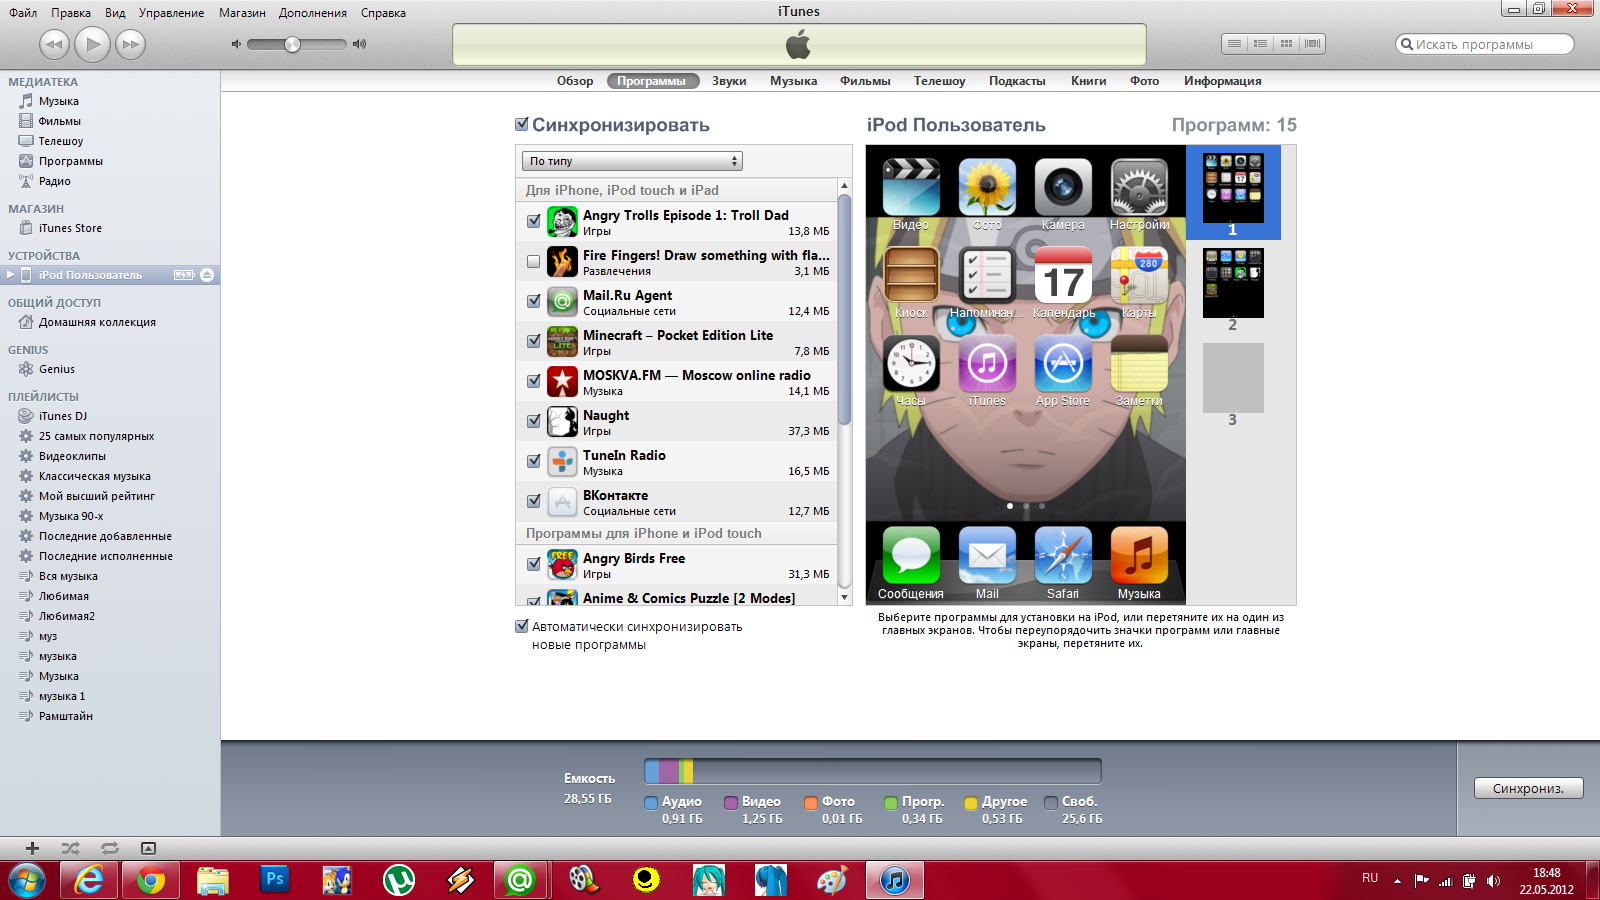Open Photoshop from the taskbar
Image resolution: width=1600 pixels, height=900 pixels.
[x=274, y=880]
